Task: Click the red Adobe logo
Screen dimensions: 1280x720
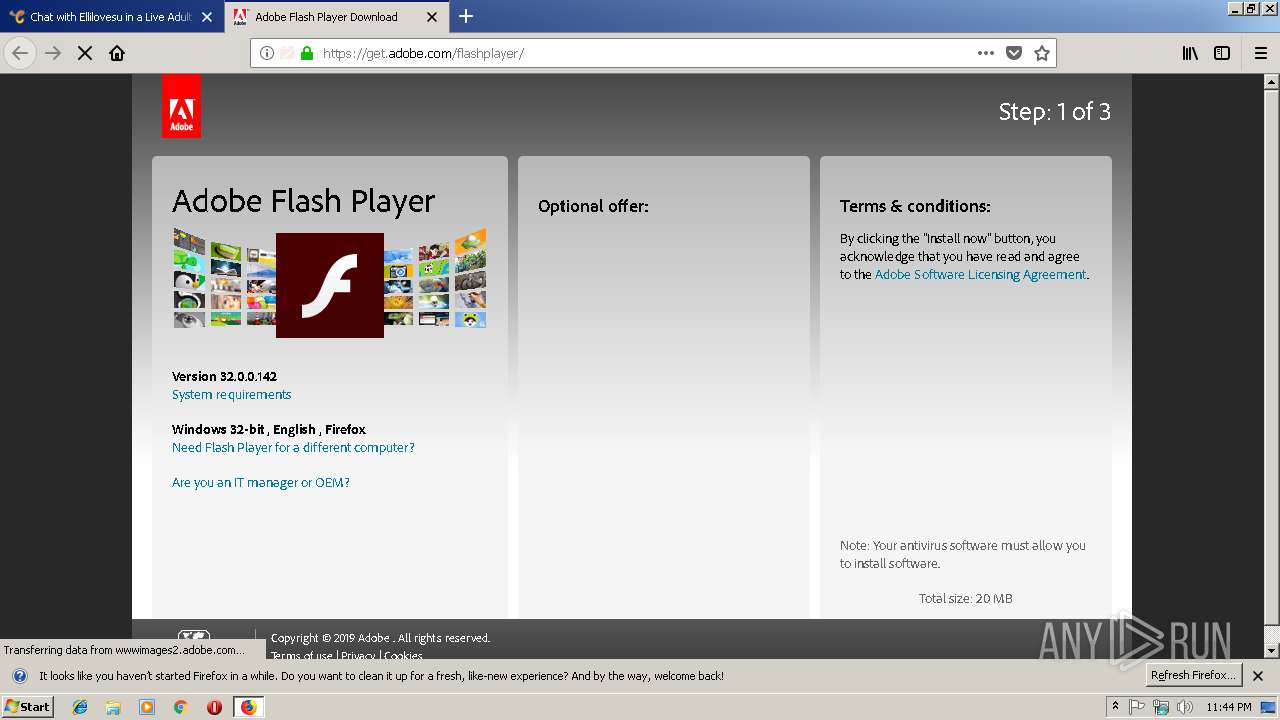Action: [x=181, y=105]
